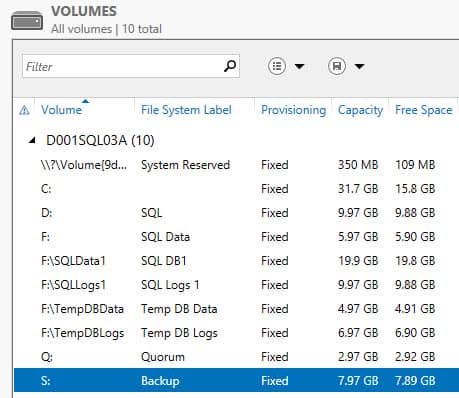This screenshot has height=398, width=459.
Task: Click the 19.9 GB capacity value
Action: [358, 261]
